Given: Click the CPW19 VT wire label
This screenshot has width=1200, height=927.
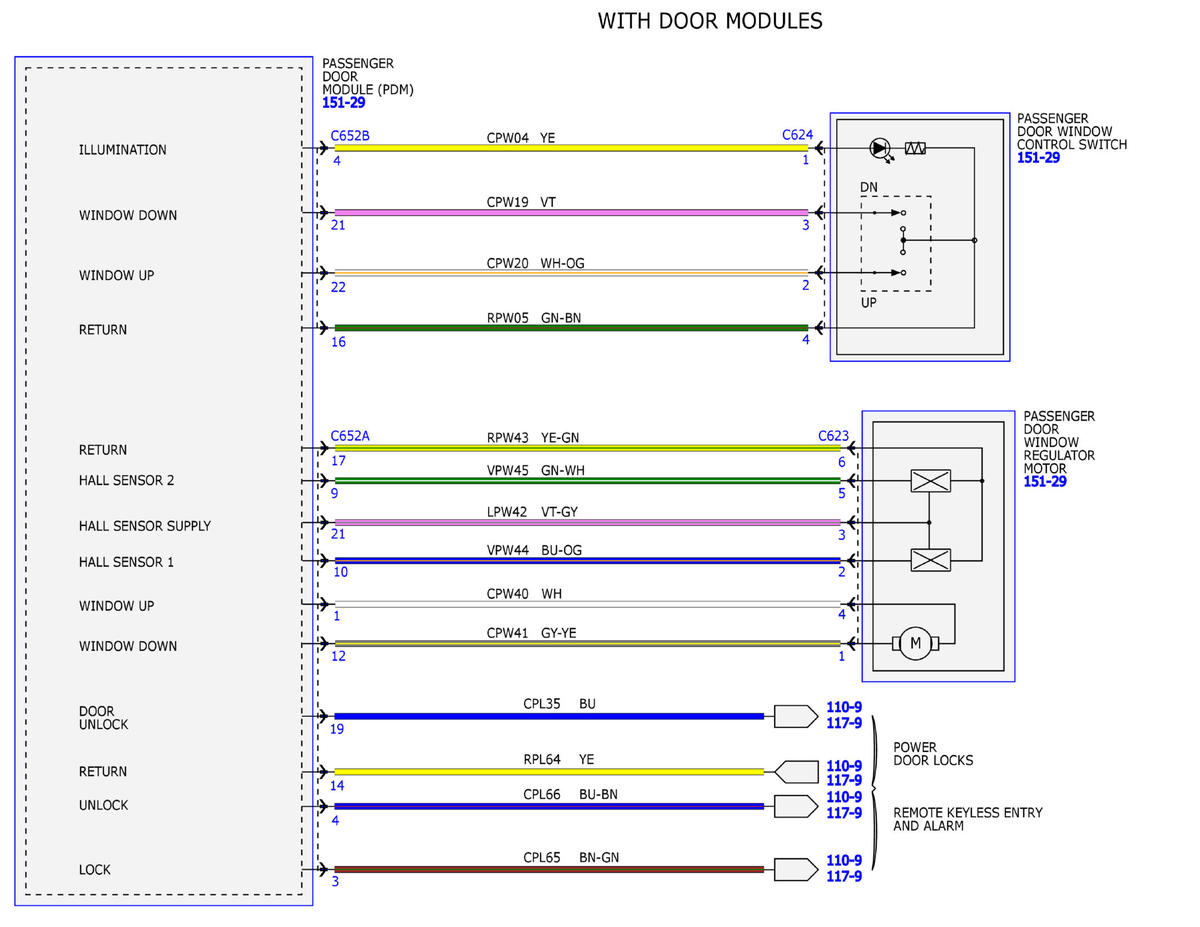Looking at the screenshot, I should pyautogui.click(x=521, y=202).
